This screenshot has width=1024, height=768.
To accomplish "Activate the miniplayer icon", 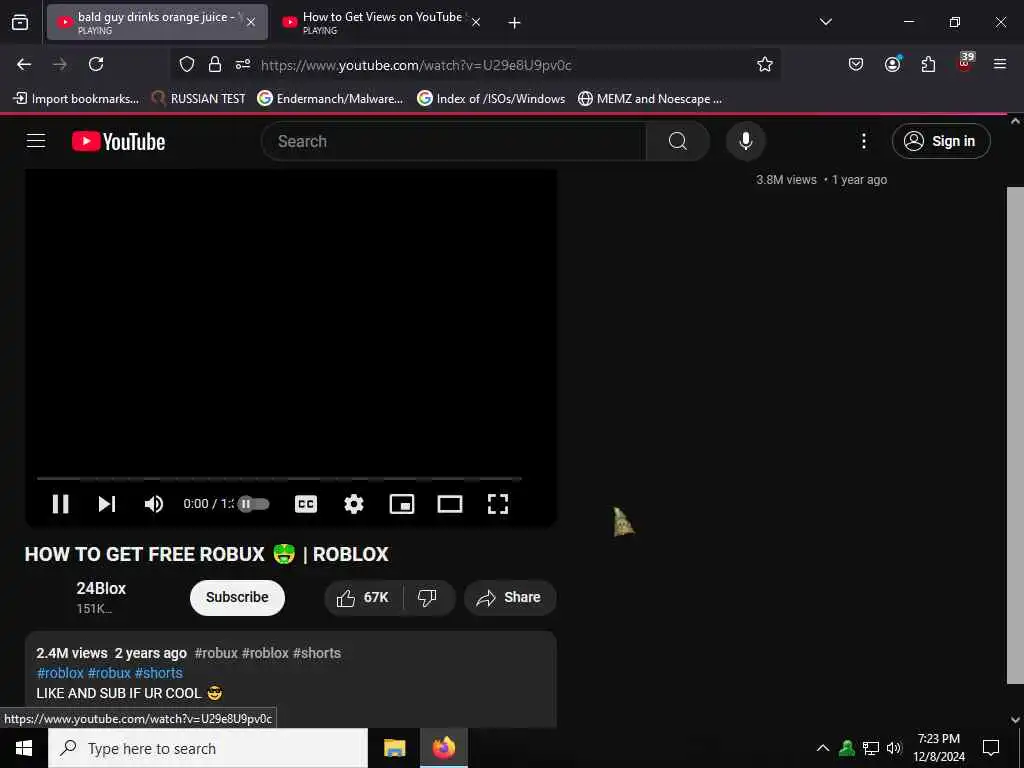I will (402, 504).
